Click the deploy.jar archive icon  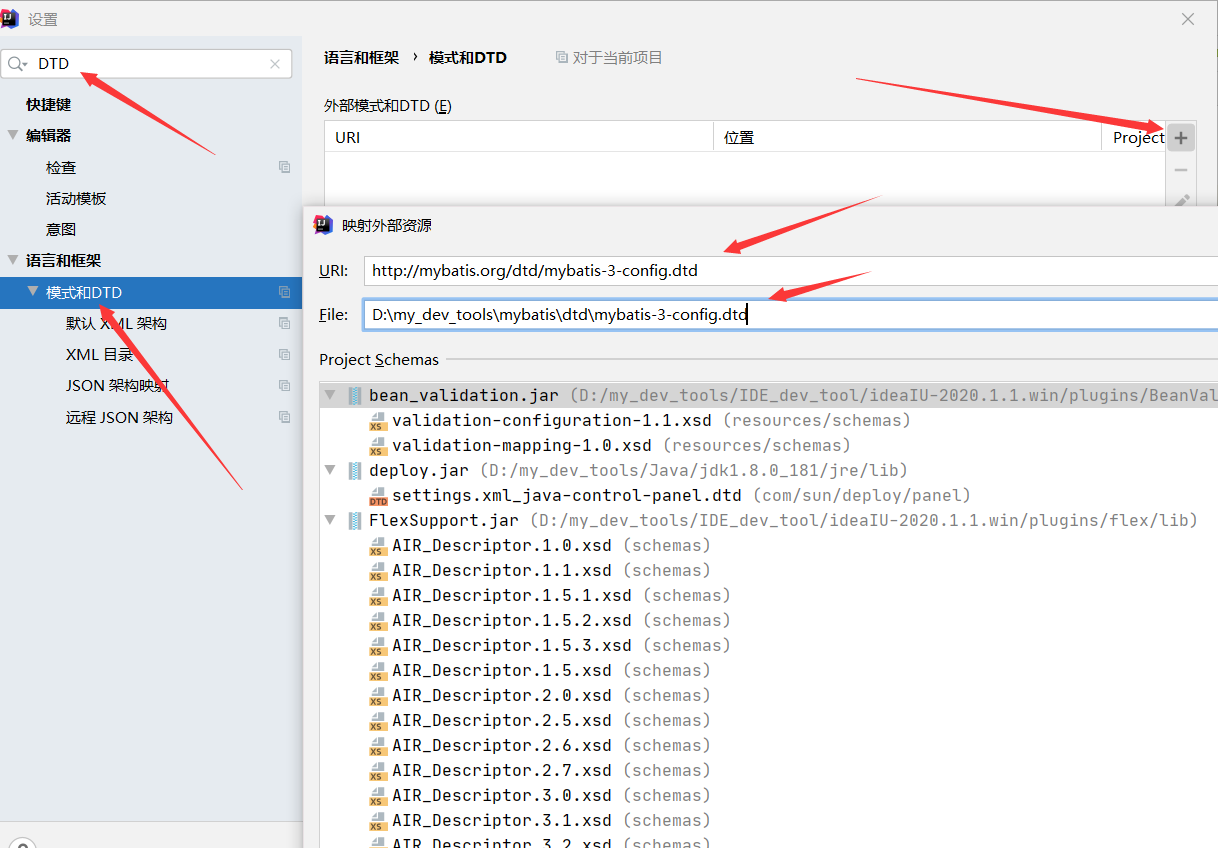354,470
